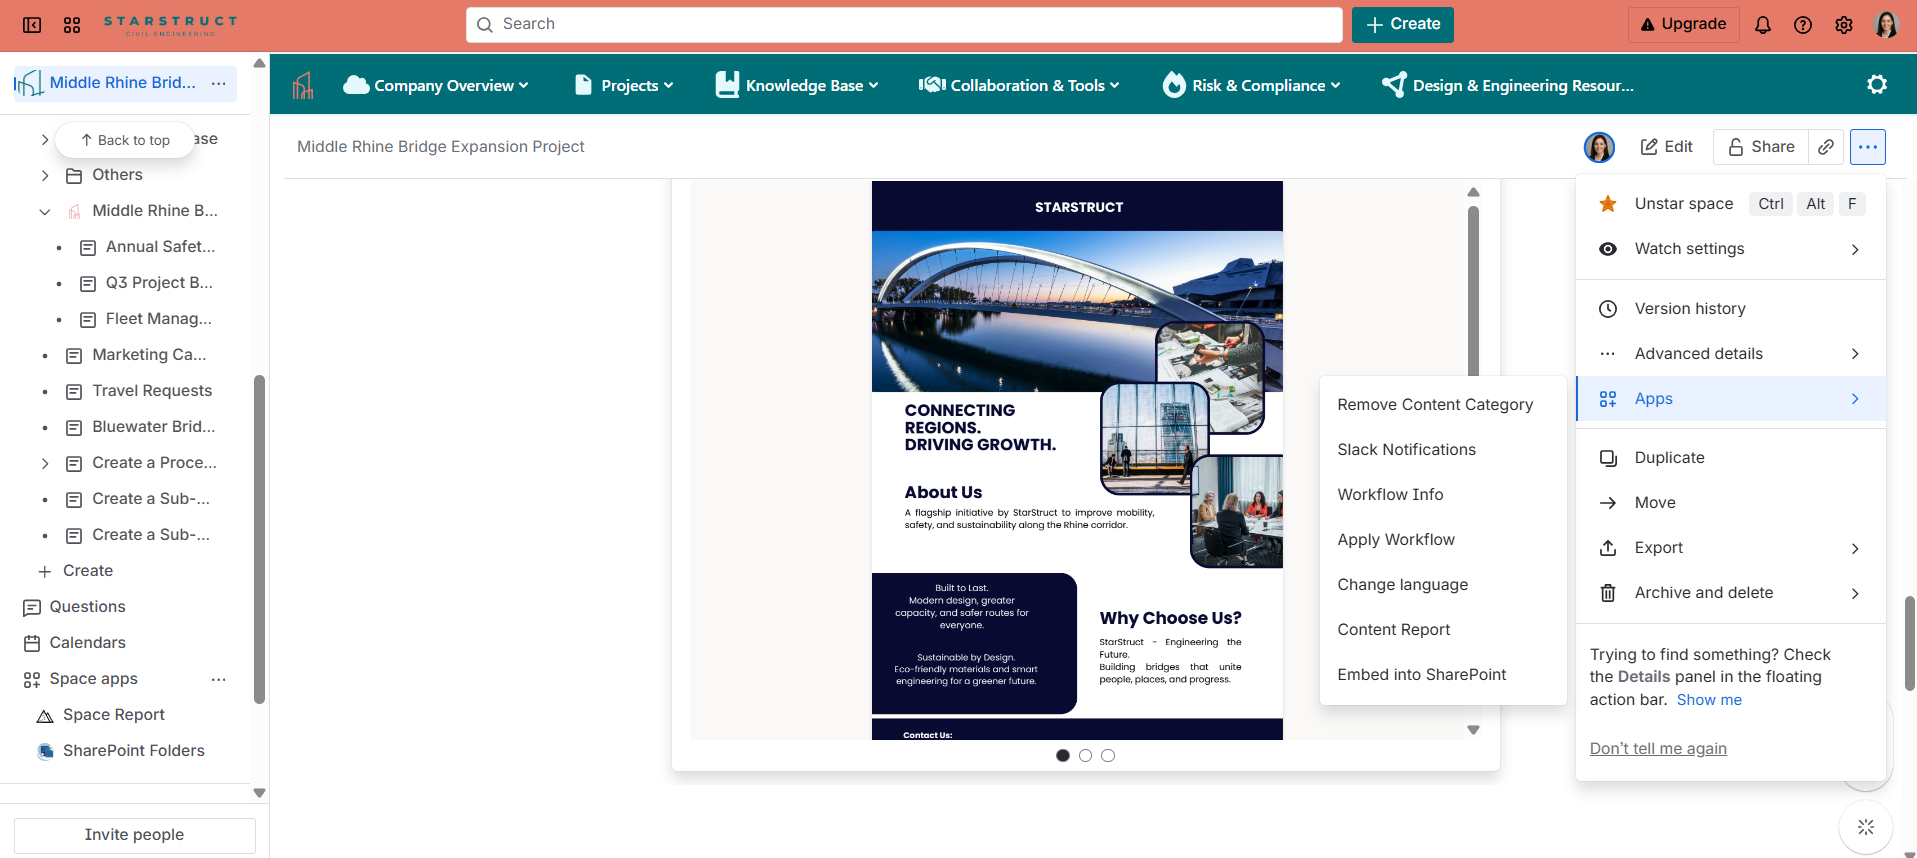Collapse the Middle Rhine B... tree item
1917x858 pixels.
[x=45, y=211]
